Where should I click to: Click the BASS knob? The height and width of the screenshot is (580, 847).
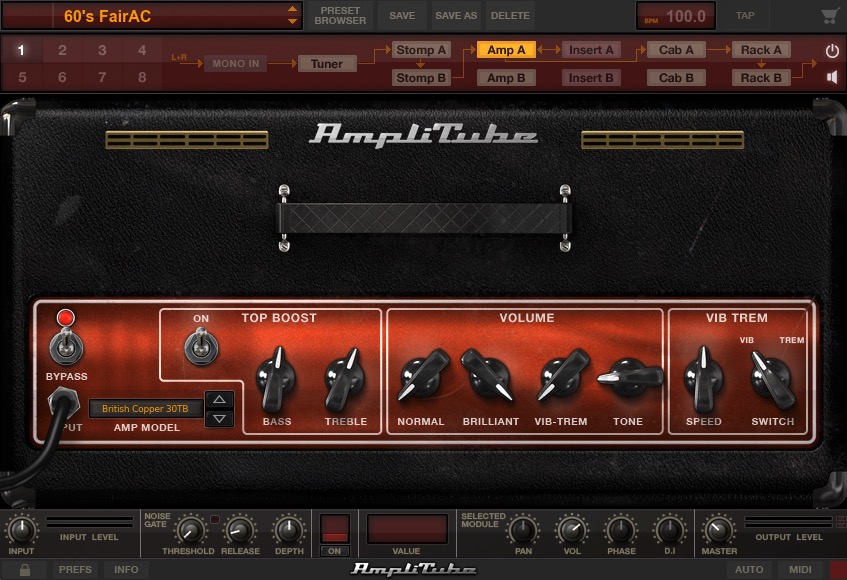pyautogui.click(x=276, y=380)
